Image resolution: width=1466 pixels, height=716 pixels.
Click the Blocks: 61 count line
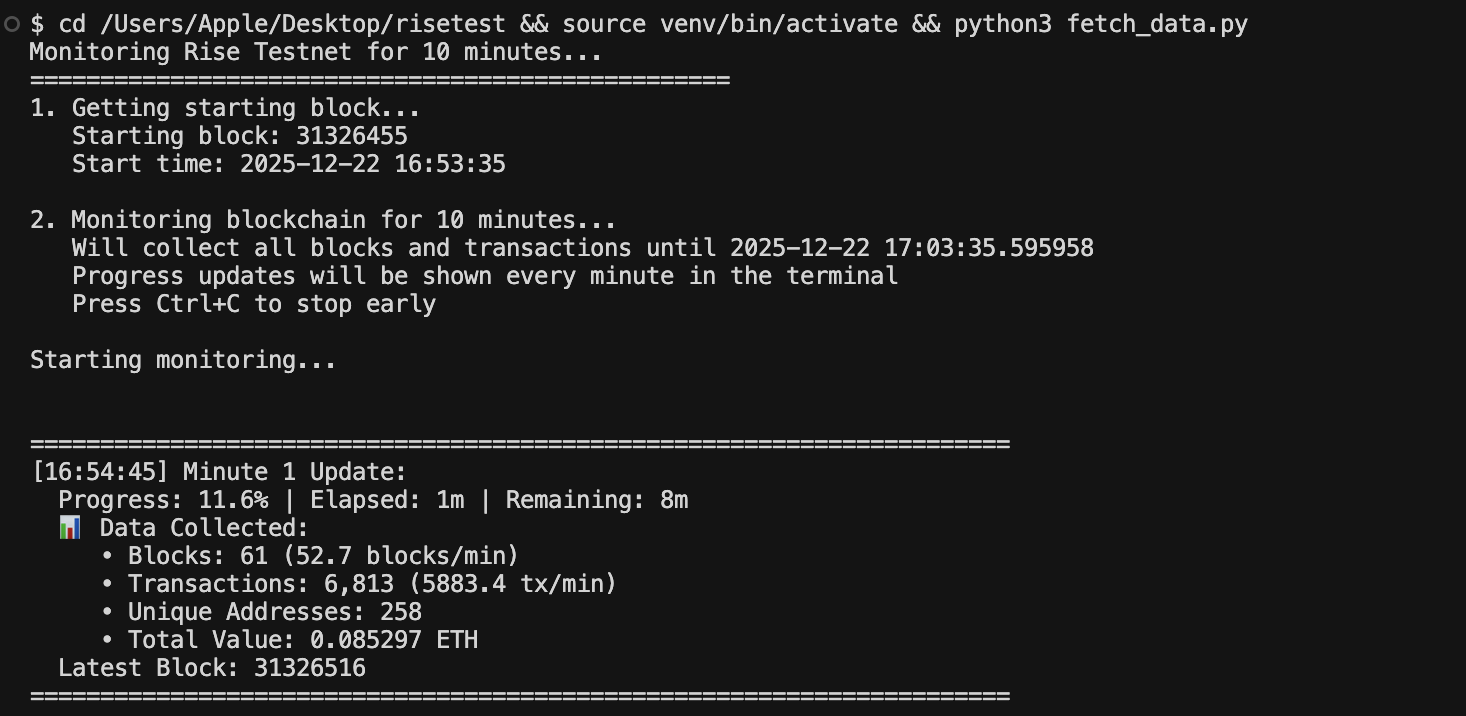tap(323, 556)
